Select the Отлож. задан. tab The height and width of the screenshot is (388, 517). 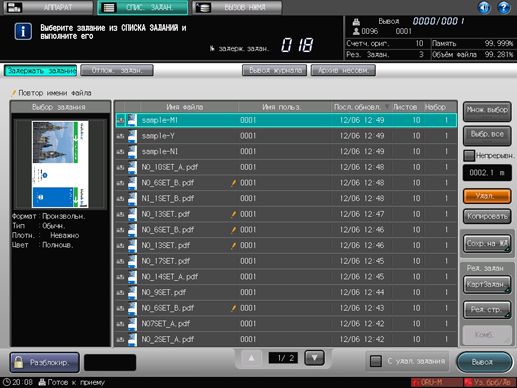(117, 71)
